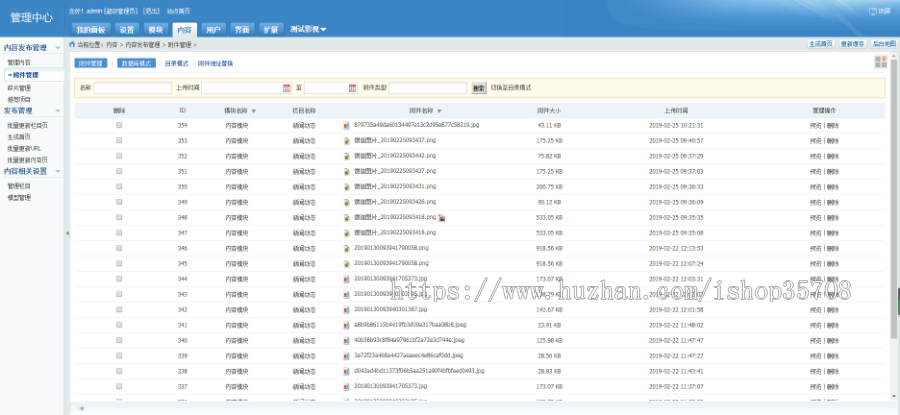Viewport: 900px width, 415px height.
Task: Click the grid view icon at top right
Action: pos(880,62)
